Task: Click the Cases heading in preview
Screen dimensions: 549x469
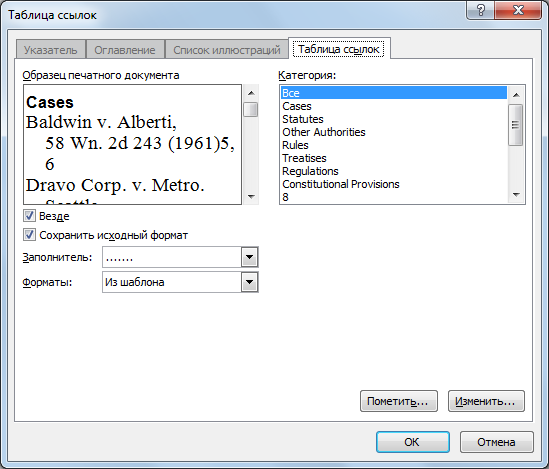Action: [50, 102]
